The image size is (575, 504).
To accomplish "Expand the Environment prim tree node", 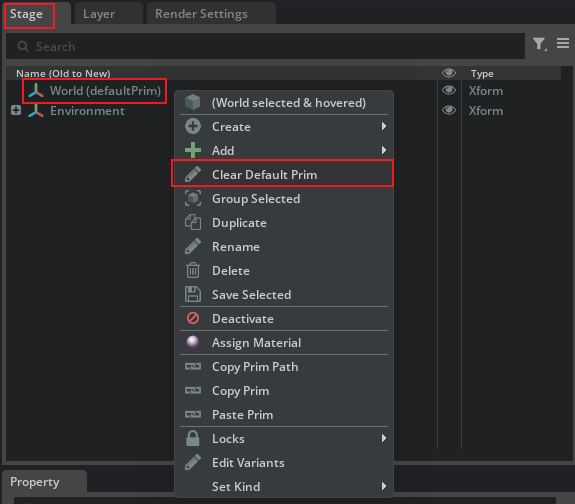I will (x=16, y=110).
